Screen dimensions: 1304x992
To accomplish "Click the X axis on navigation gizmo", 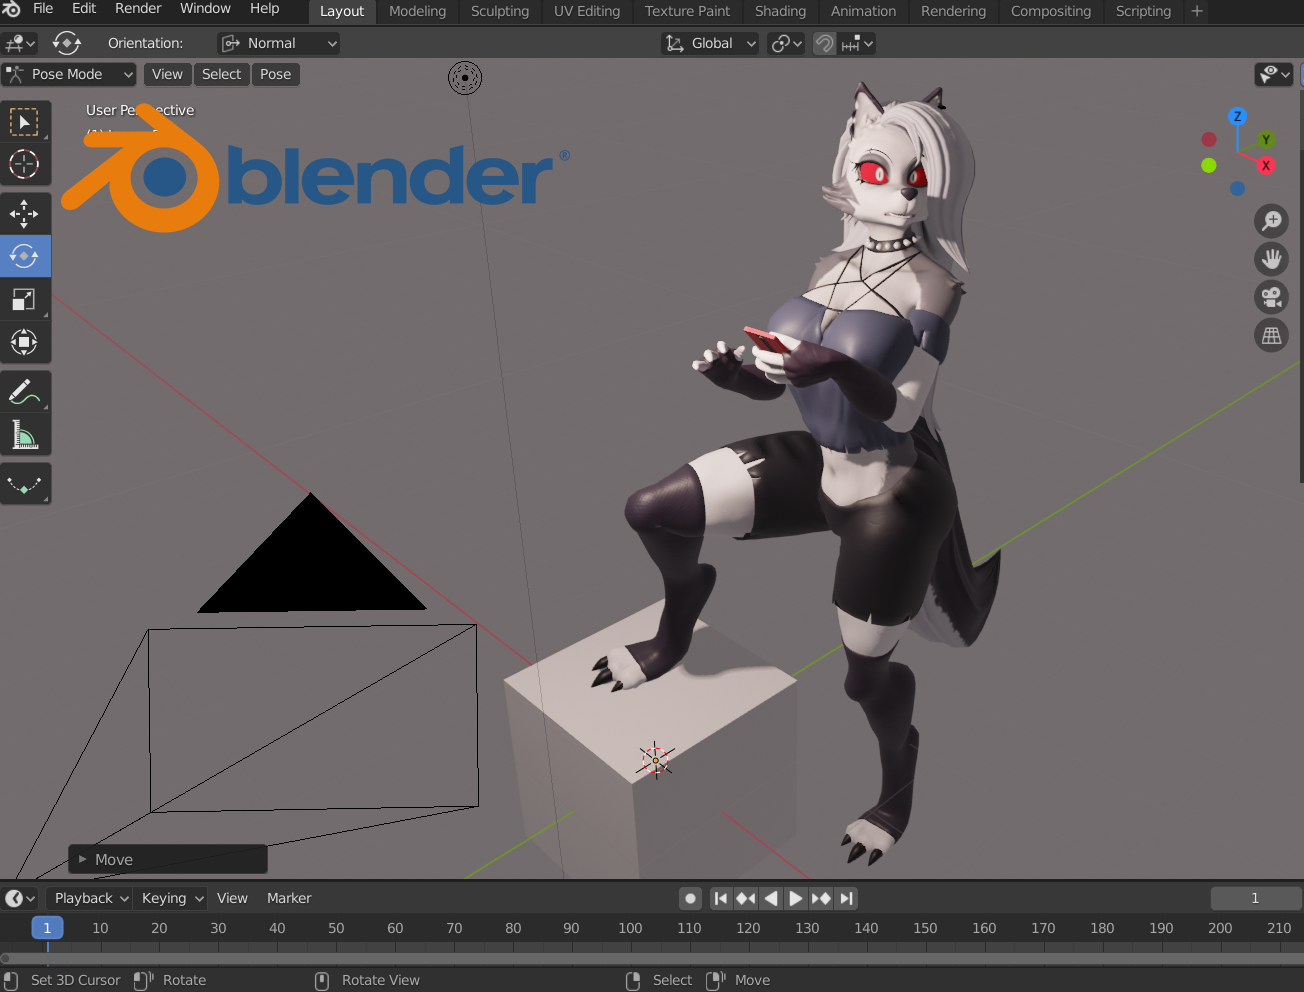I will pyautogui.click(x=1266, y=165).
